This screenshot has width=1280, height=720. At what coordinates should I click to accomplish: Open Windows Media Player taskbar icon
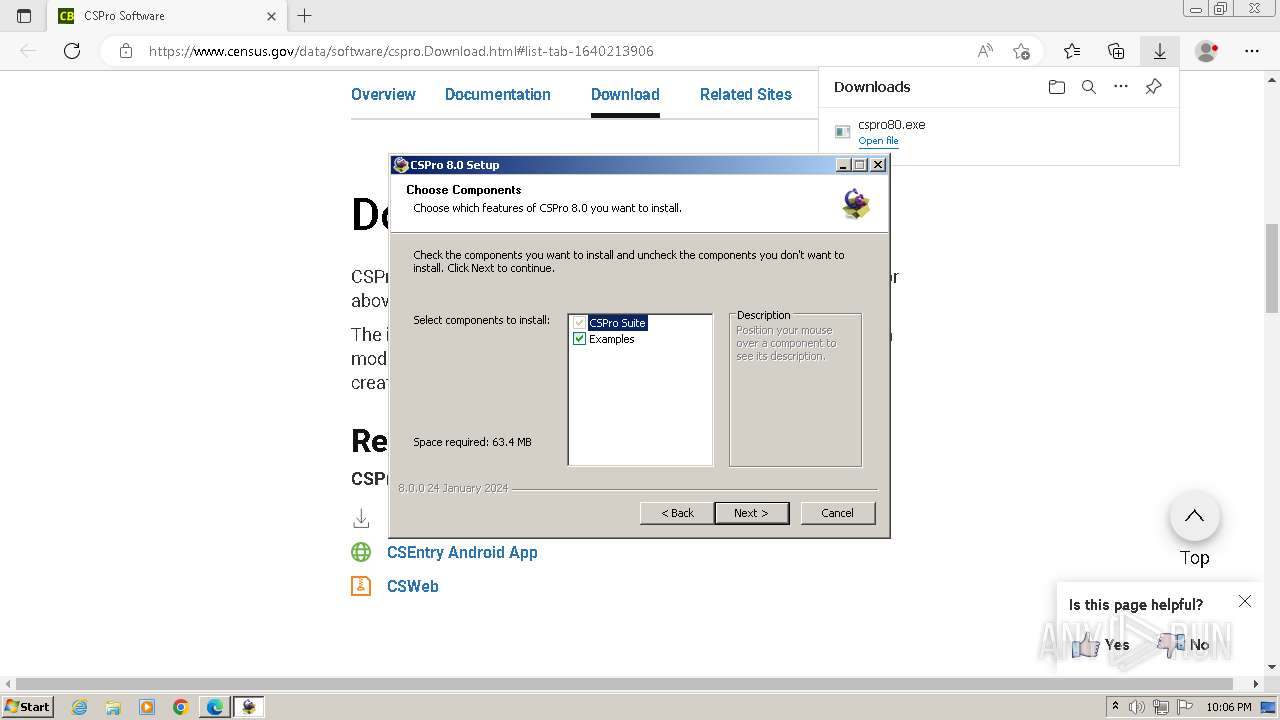[147, 707]
